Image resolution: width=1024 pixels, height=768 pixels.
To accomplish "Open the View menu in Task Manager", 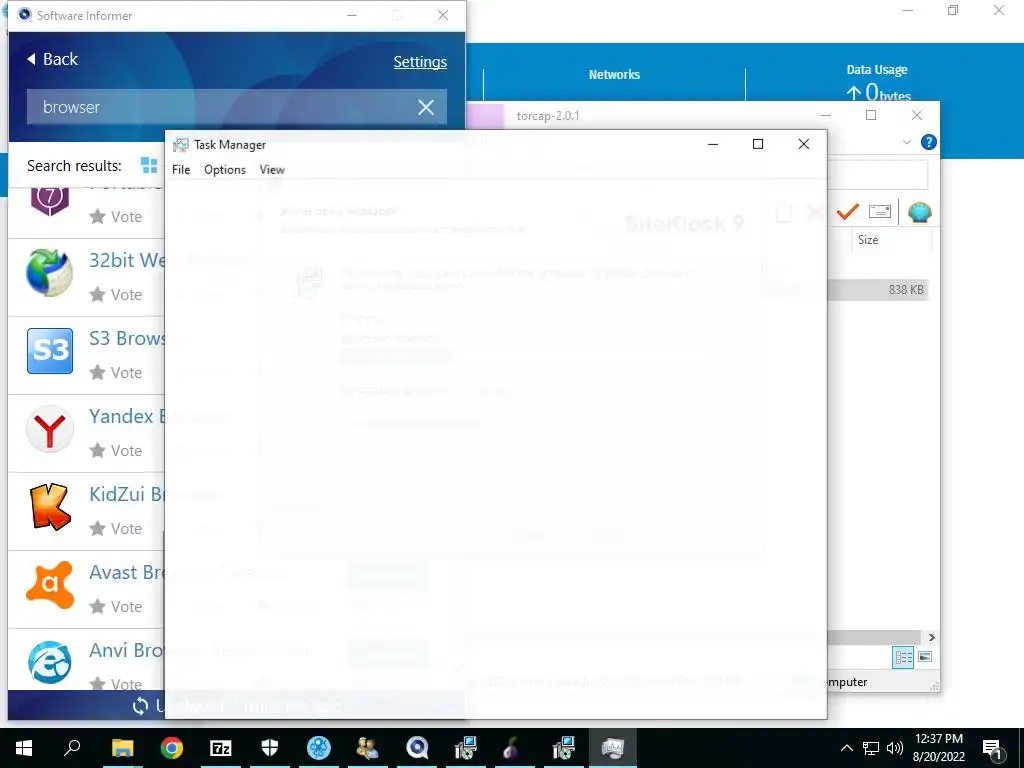I will [x=272, y=170].
